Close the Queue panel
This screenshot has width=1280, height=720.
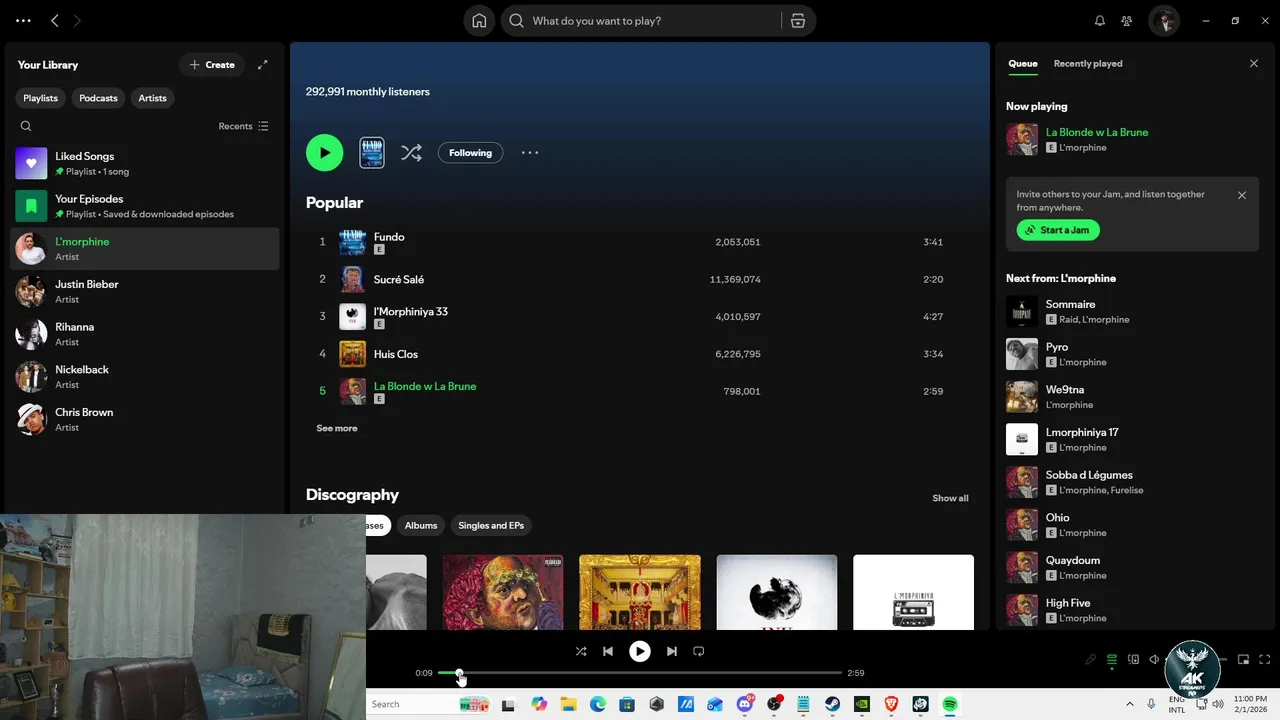pyautogui.click(x=1254, y=64)
